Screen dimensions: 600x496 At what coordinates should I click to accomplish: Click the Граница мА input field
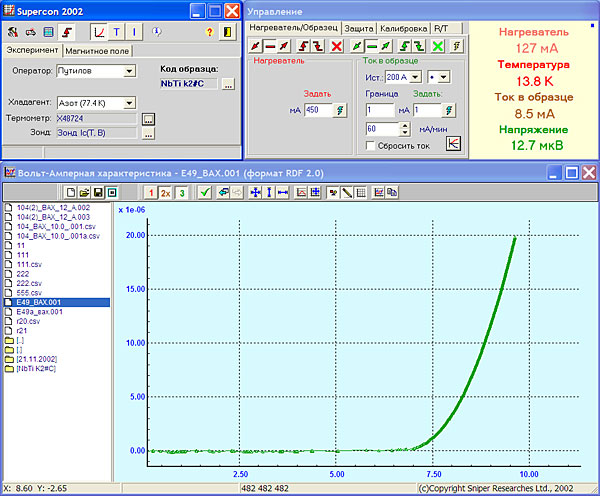click(x=380, y=110)
